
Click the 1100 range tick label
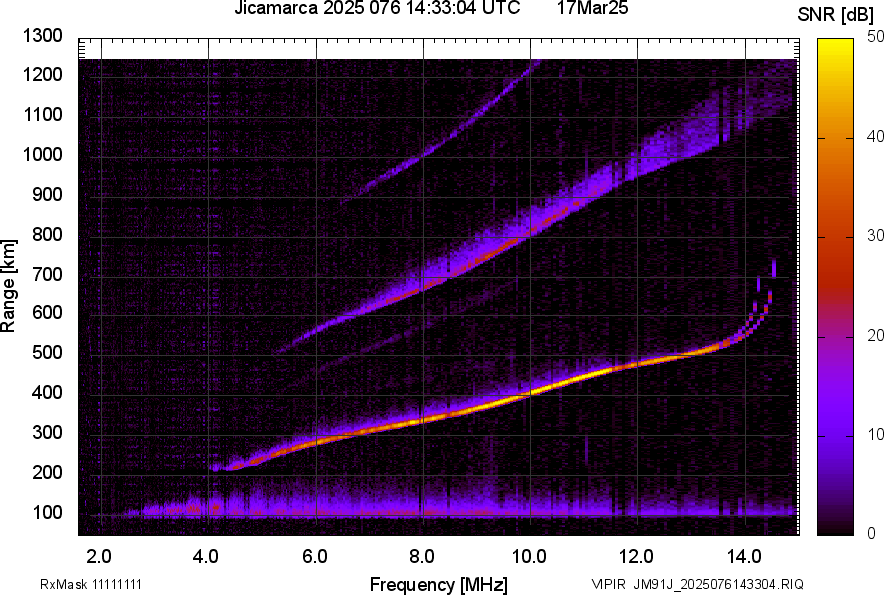pyautogui.click(x=43, y=114)
